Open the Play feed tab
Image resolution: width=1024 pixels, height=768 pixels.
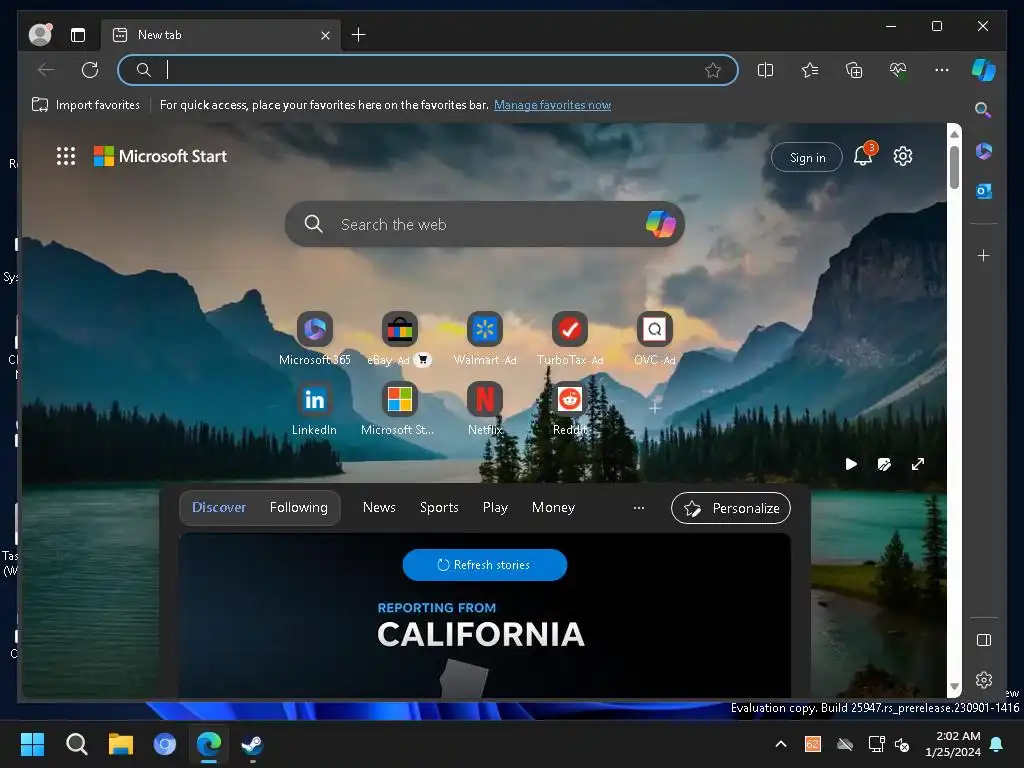pyautogui.click(x=495, y=507)
